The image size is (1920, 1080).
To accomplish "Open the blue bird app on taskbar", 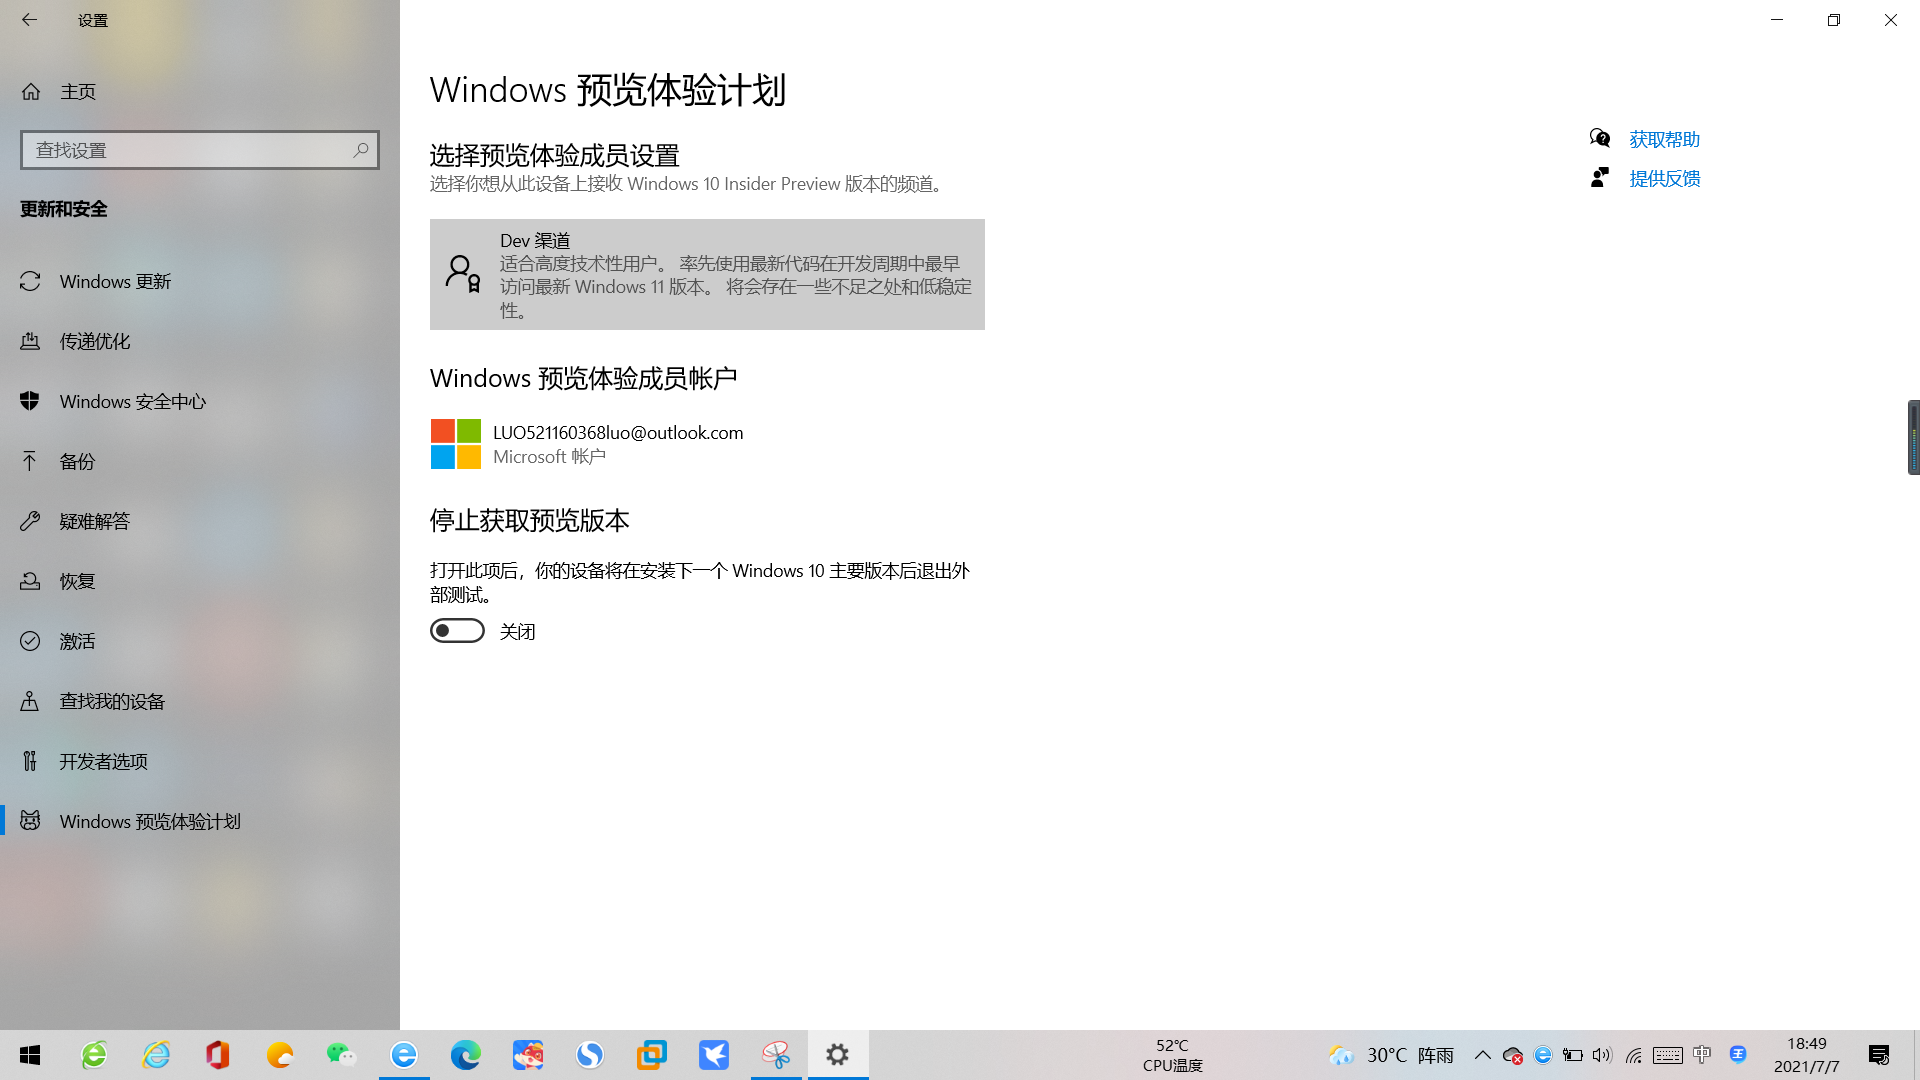I will (x=714, y=1055).
